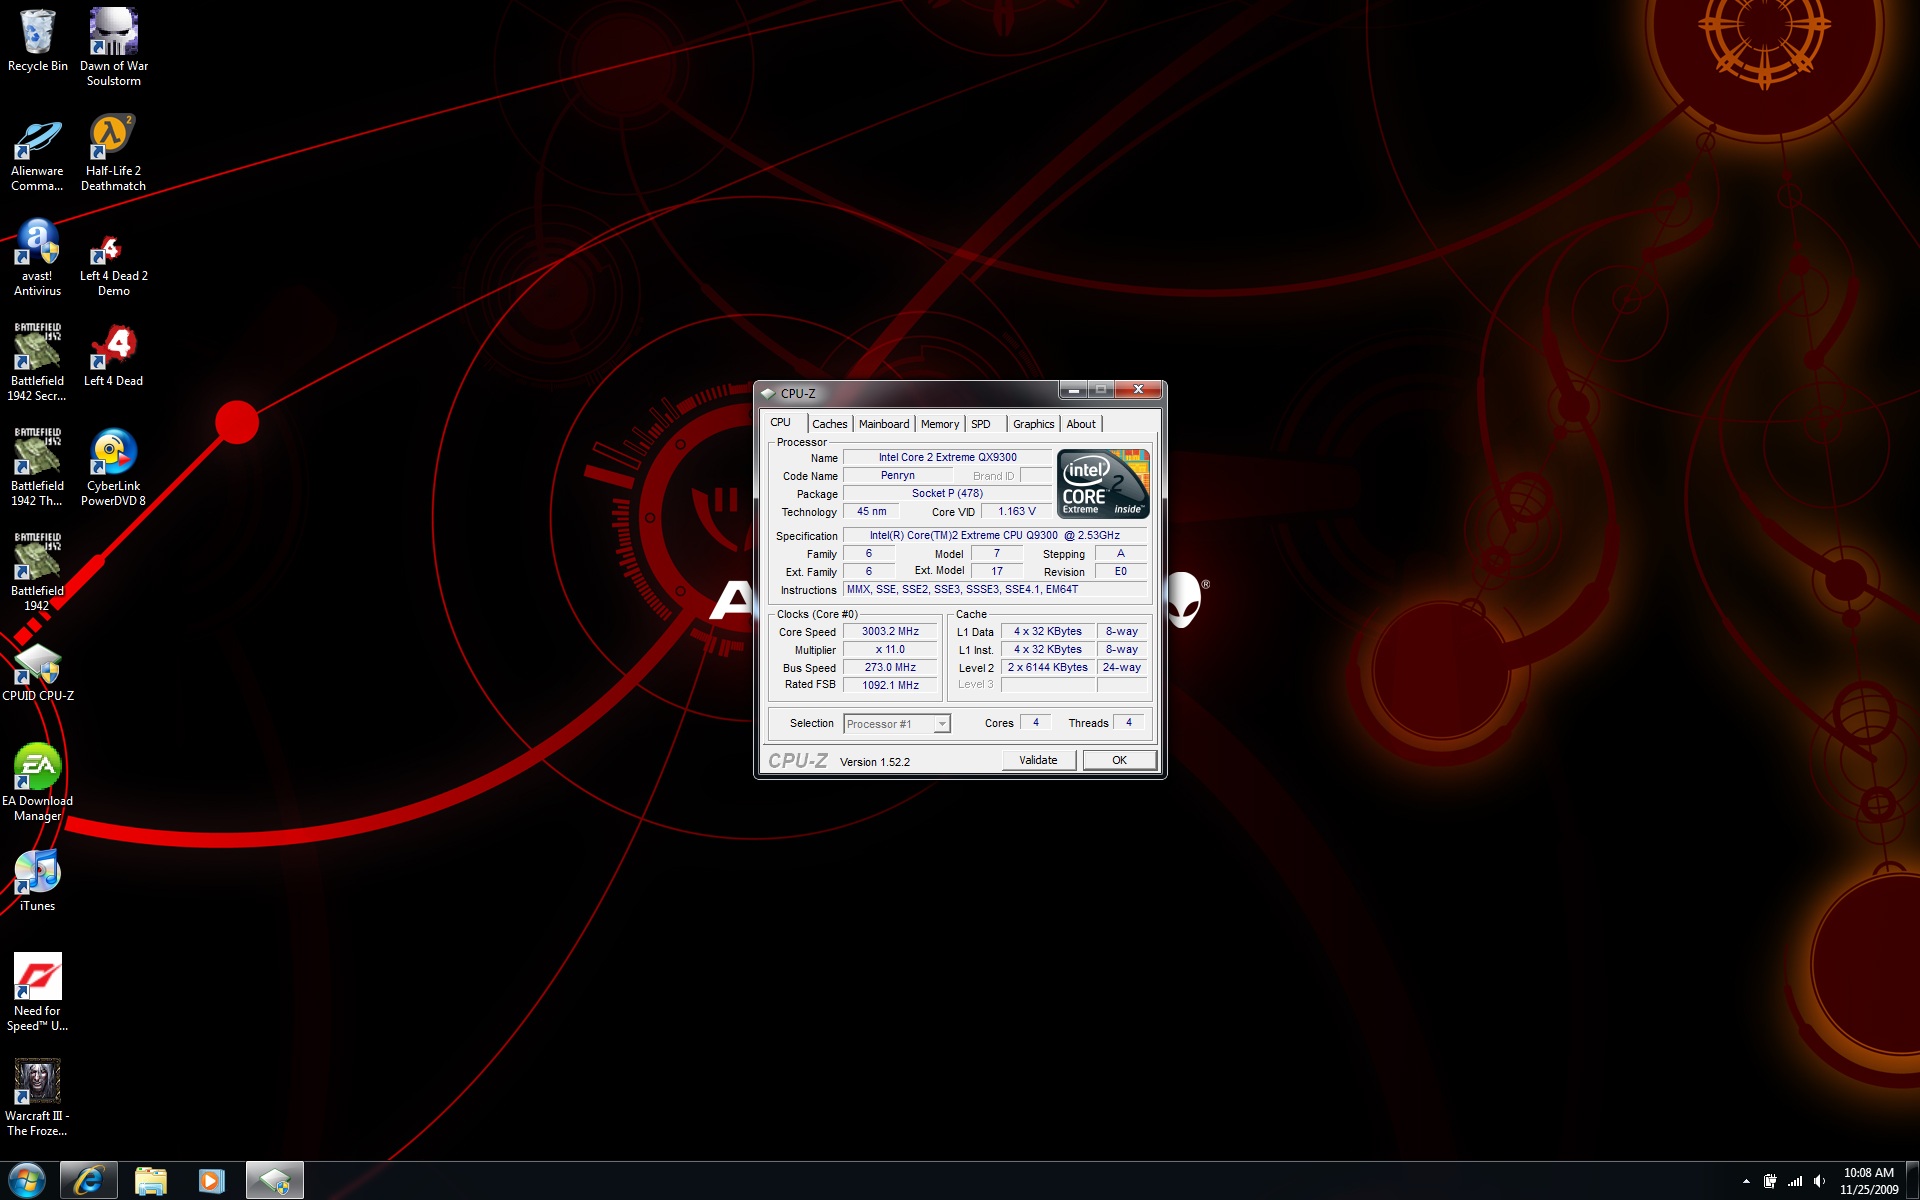Click the Threads count field
Image resolution: width=1920 pixels, height=1200 pixels.
click(1129, 723)
